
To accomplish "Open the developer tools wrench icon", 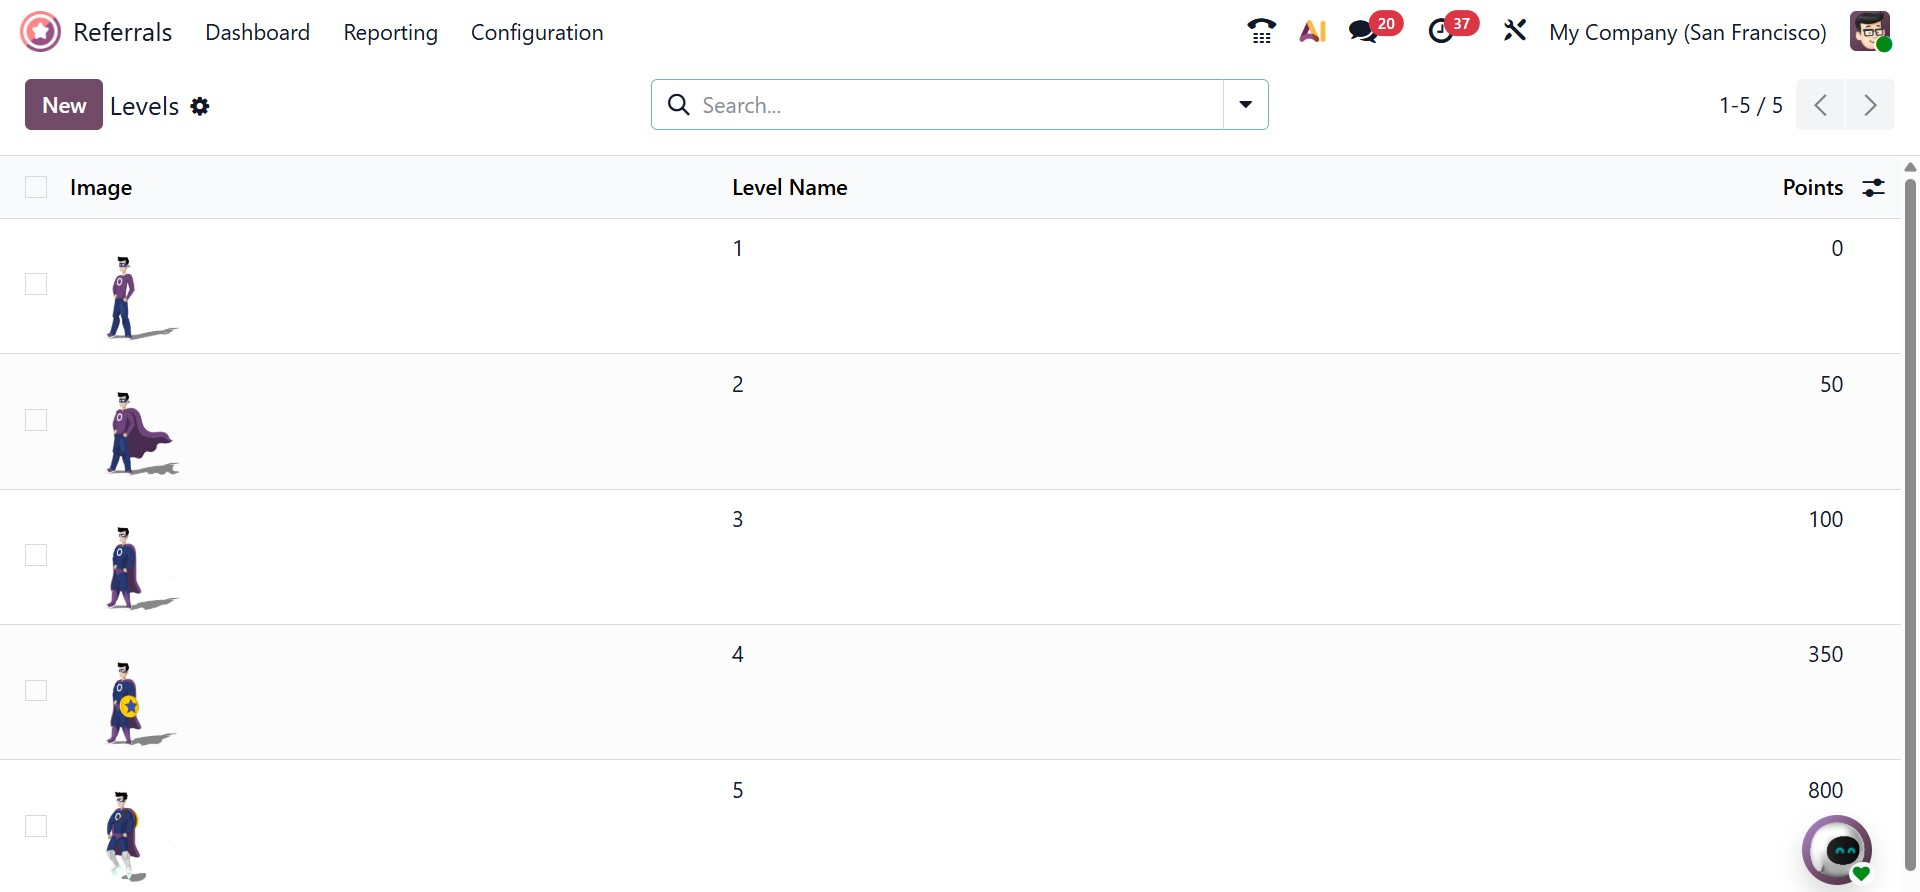I will pyautogui.click(x=1514, y=32).
